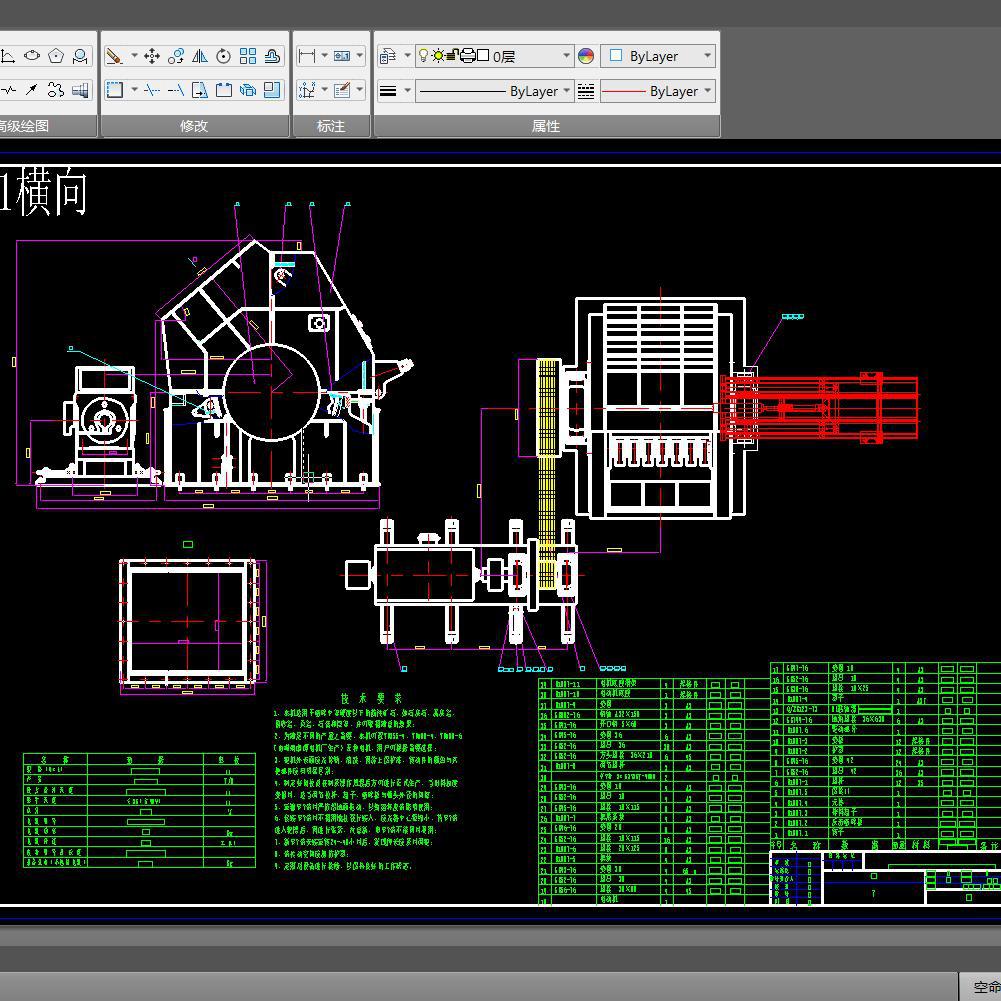Click the linetype icon with dashed lines
The width and height of the screenshot is (1001, 1001).
[x=585, y=91]
